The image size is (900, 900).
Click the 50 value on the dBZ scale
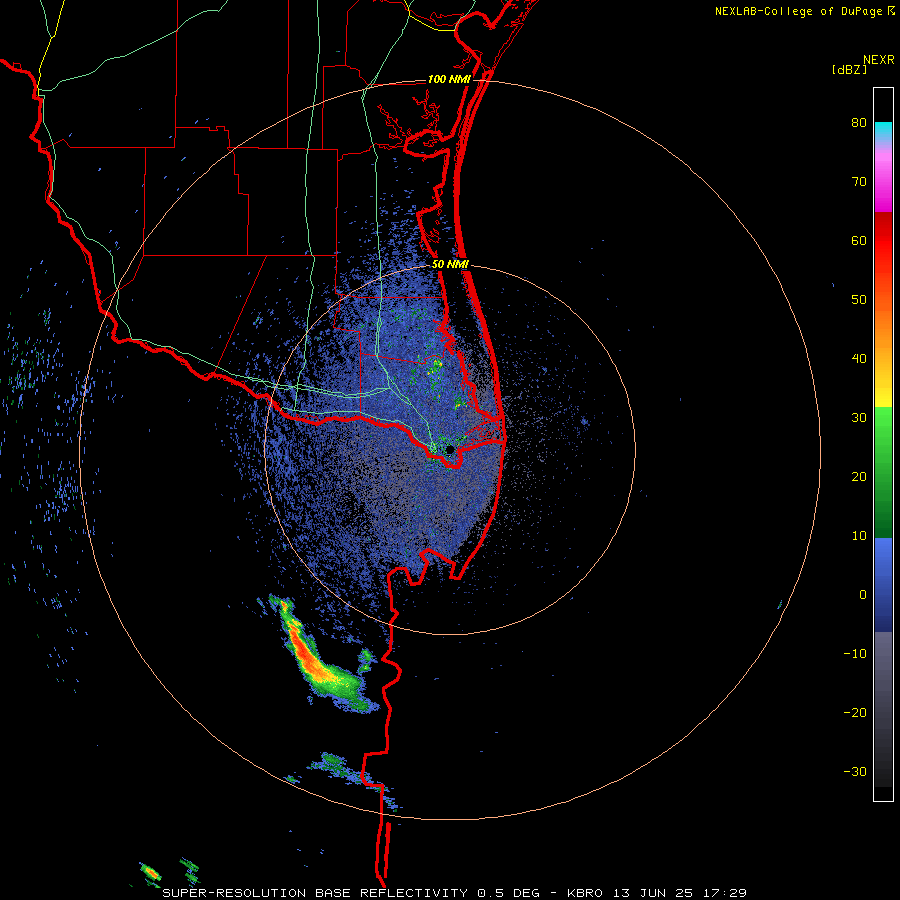click(859, 300)
